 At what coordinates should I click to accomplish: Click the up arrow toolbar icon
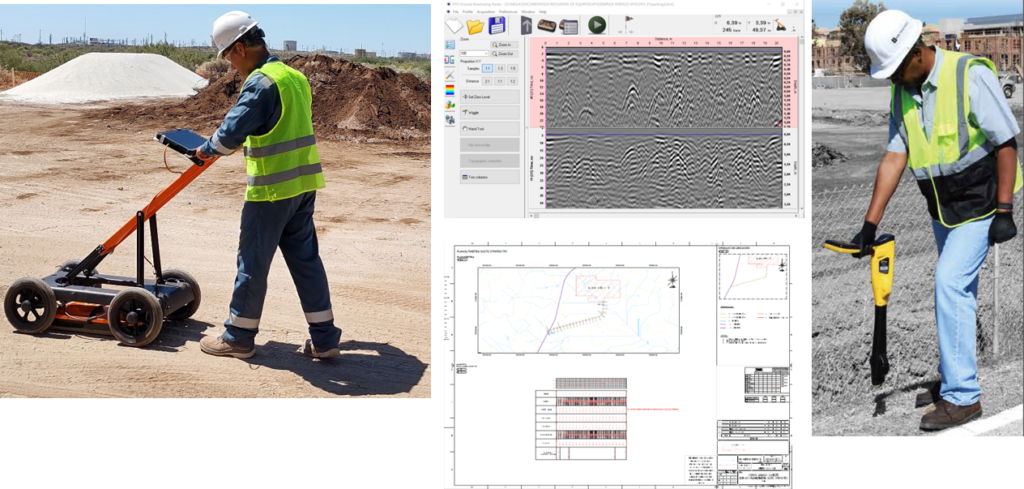point(526,26)
